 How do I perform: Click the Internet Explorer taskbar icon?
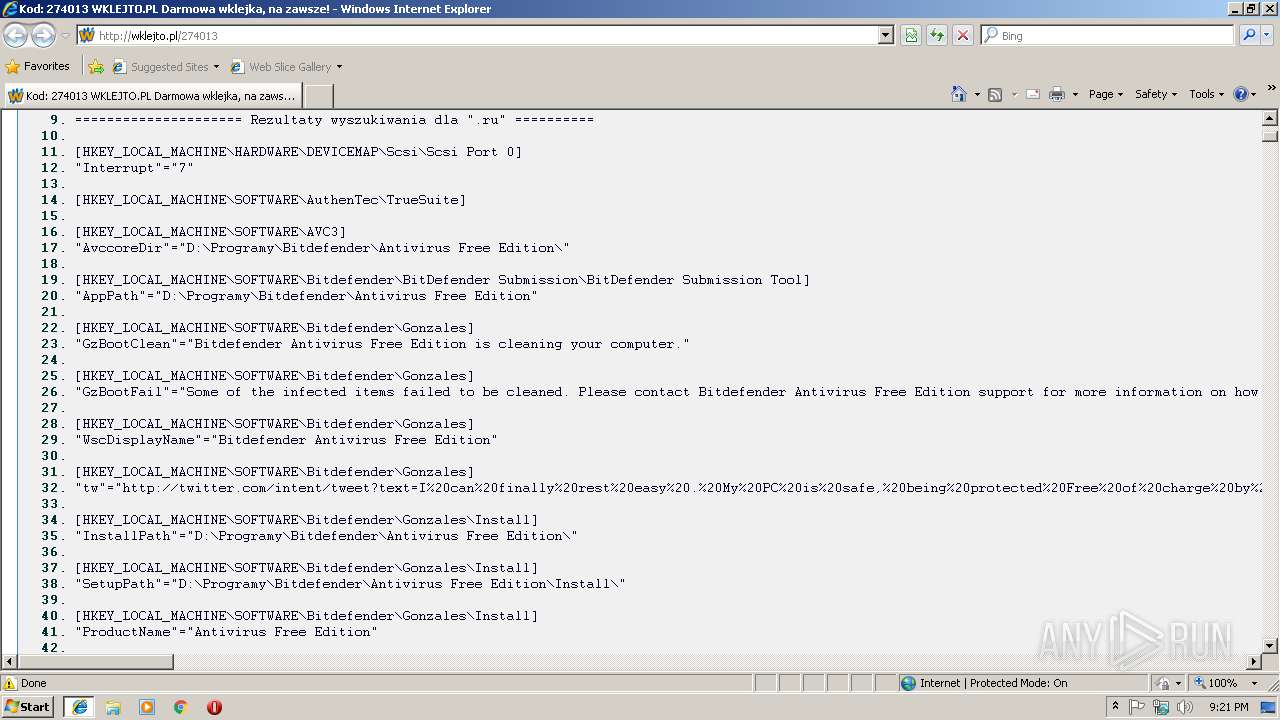tap(79, 706)
